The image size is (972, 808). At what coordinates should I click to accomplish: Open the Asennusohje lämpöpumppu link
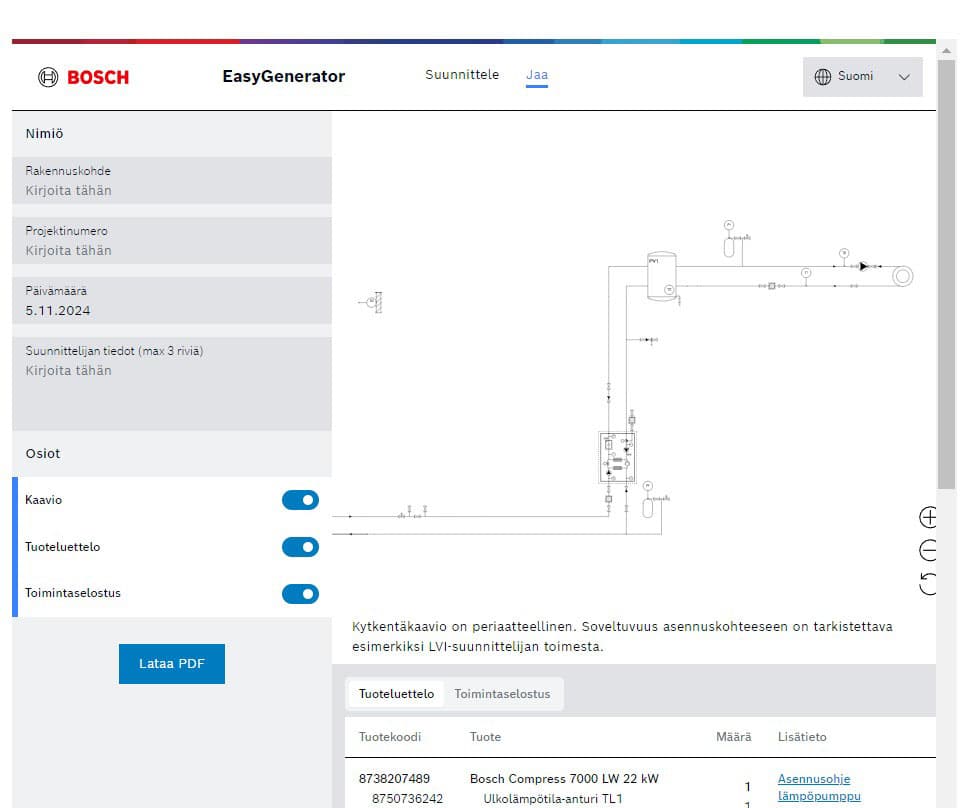(819, 787)
